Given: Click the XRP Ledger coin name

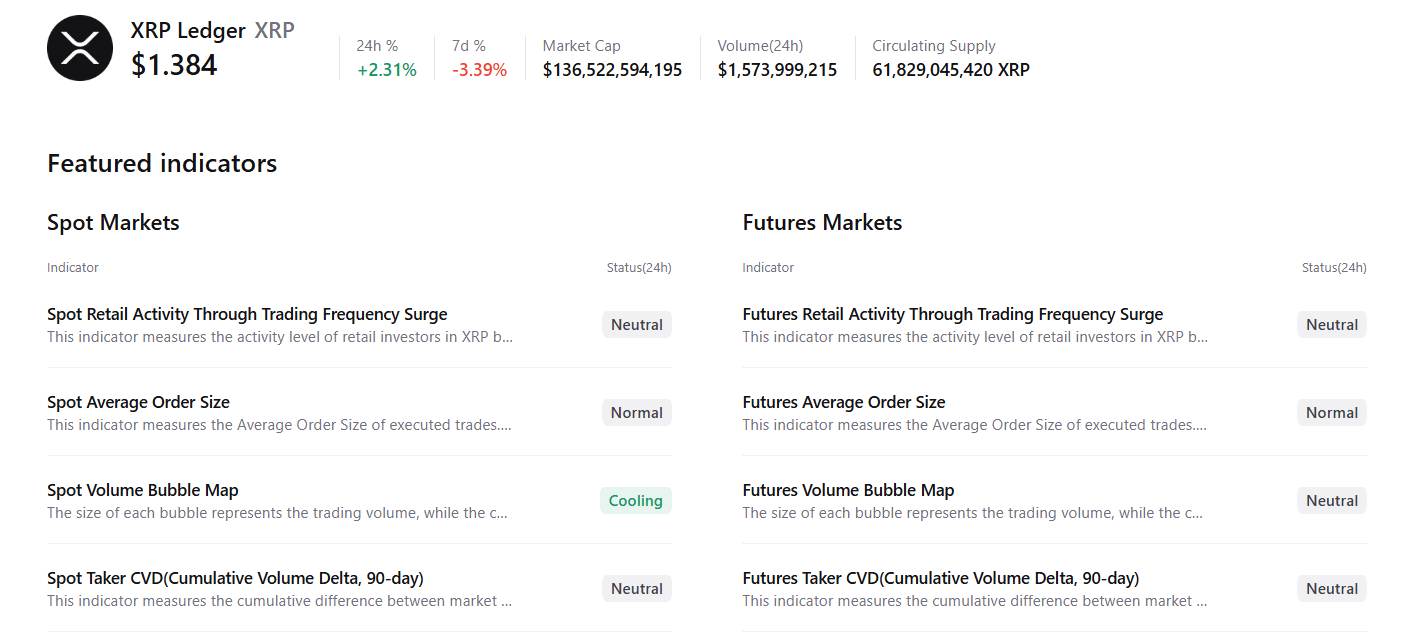Looking at the screenshot, I should [x=188, y=30].
